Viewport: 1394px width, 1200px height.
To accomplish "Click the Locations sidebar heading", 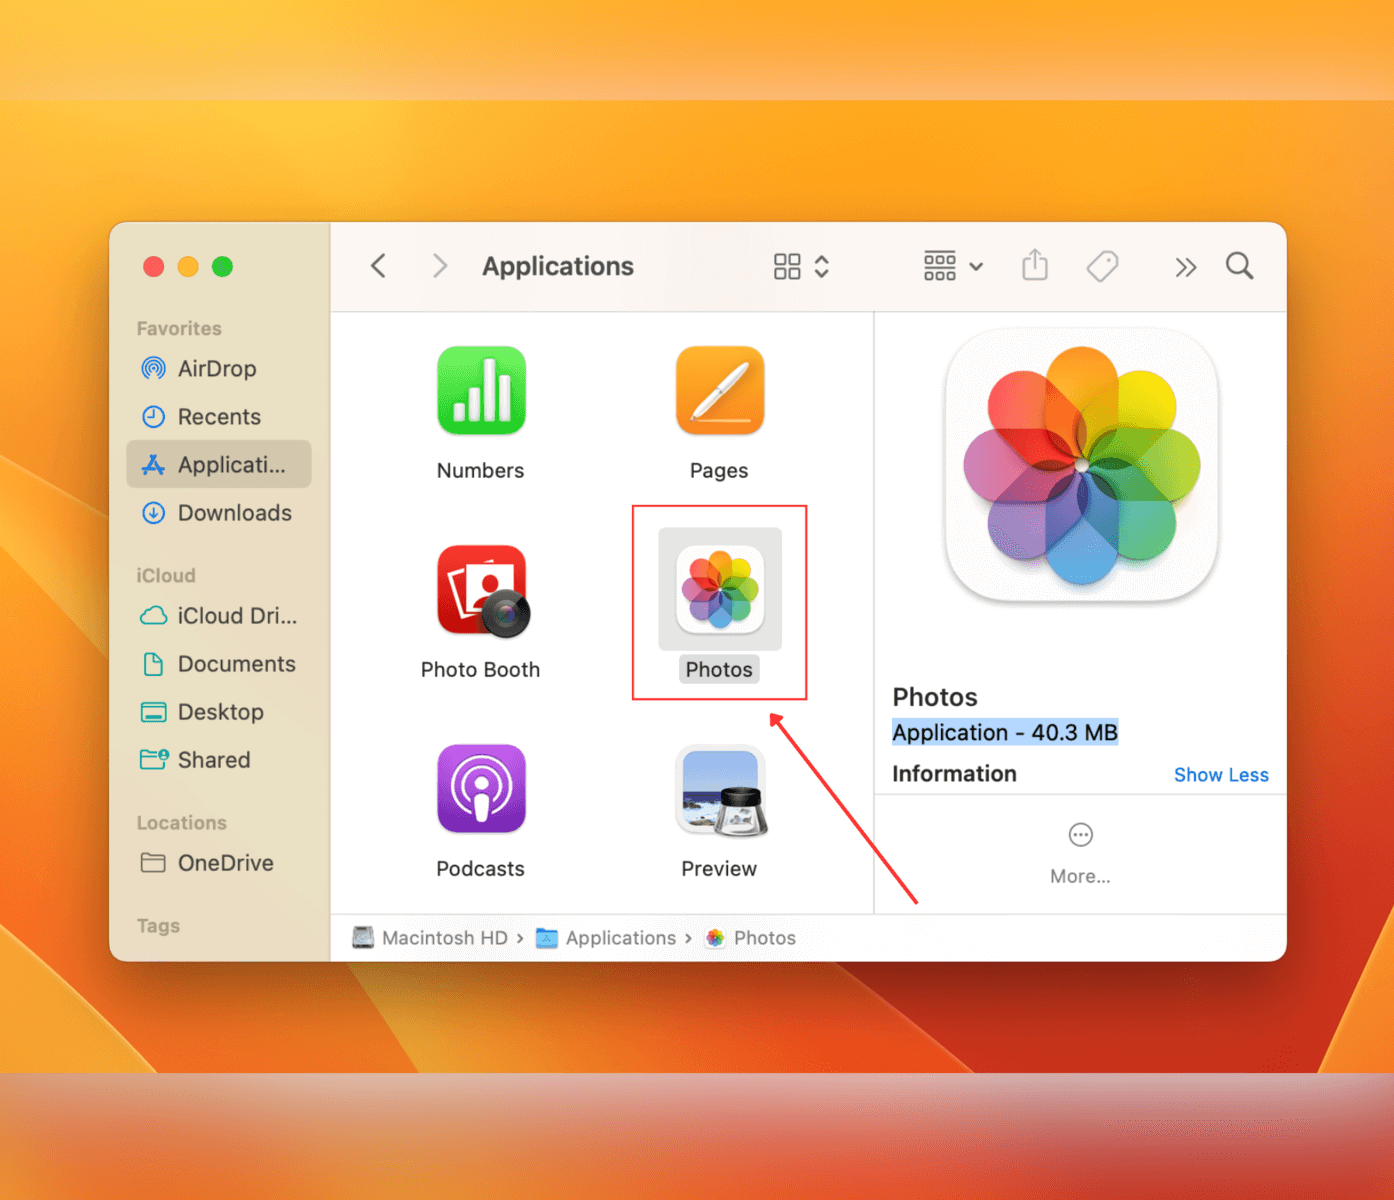I will tap(182, 823).
